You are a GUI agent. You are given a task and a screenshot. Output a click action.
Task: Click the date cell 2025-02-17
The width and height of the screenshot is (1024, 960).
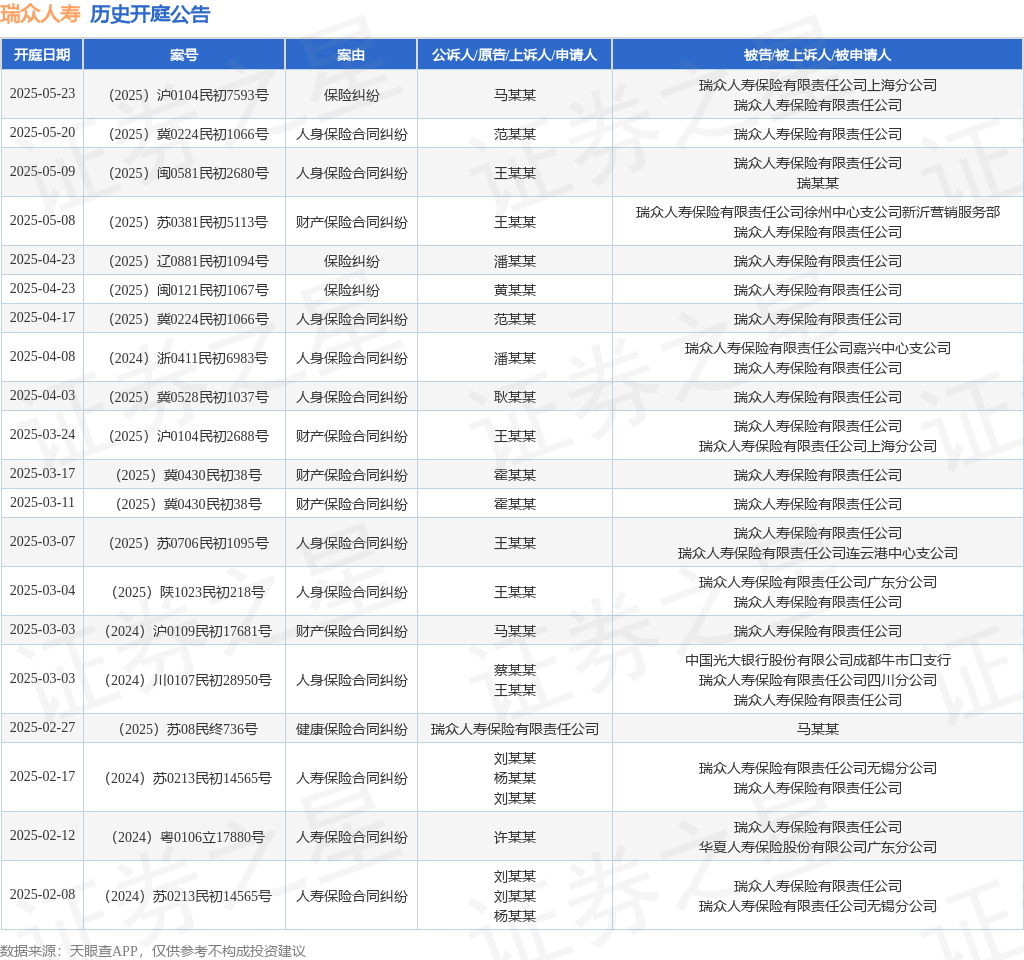(x=42, y=776)
